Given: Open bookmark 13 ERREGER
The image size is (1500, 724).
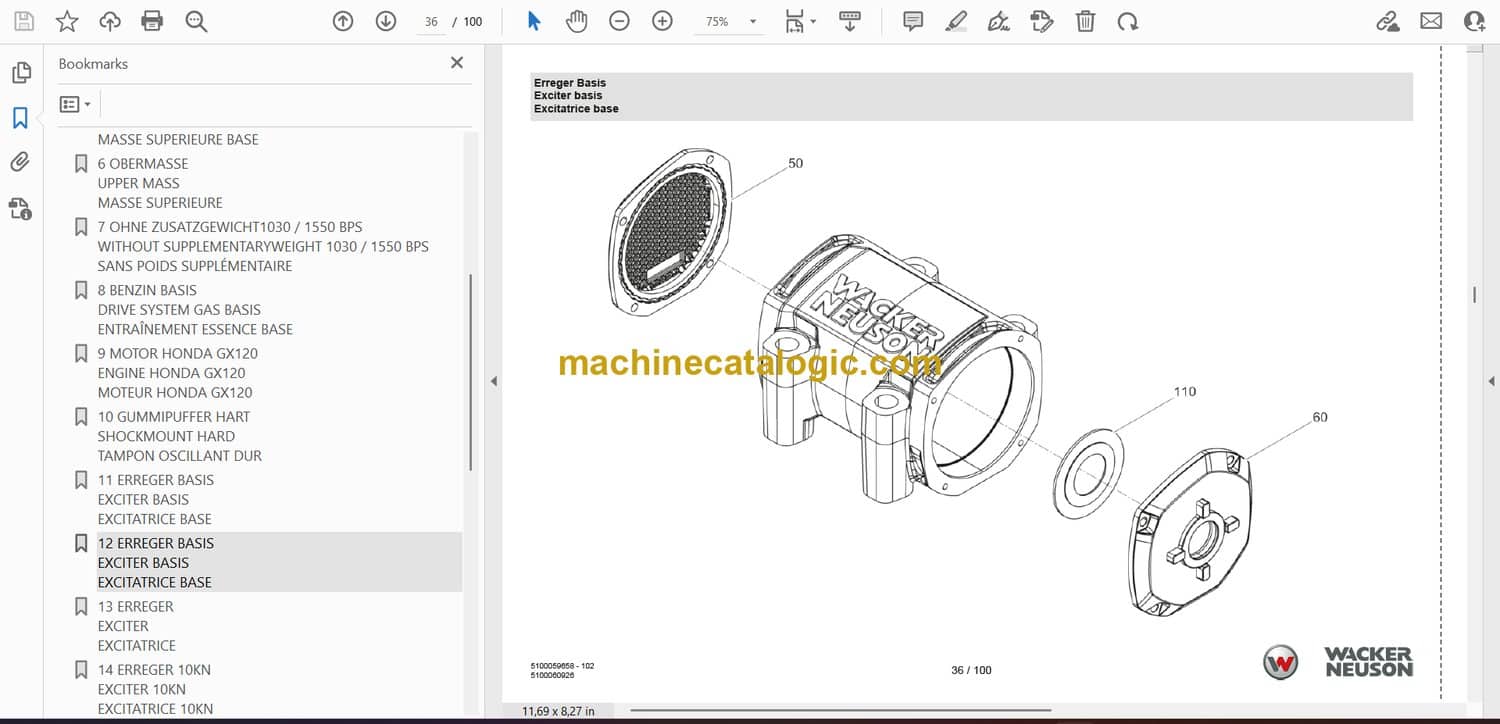Looking at the screenshot, I should click(135, 607).
